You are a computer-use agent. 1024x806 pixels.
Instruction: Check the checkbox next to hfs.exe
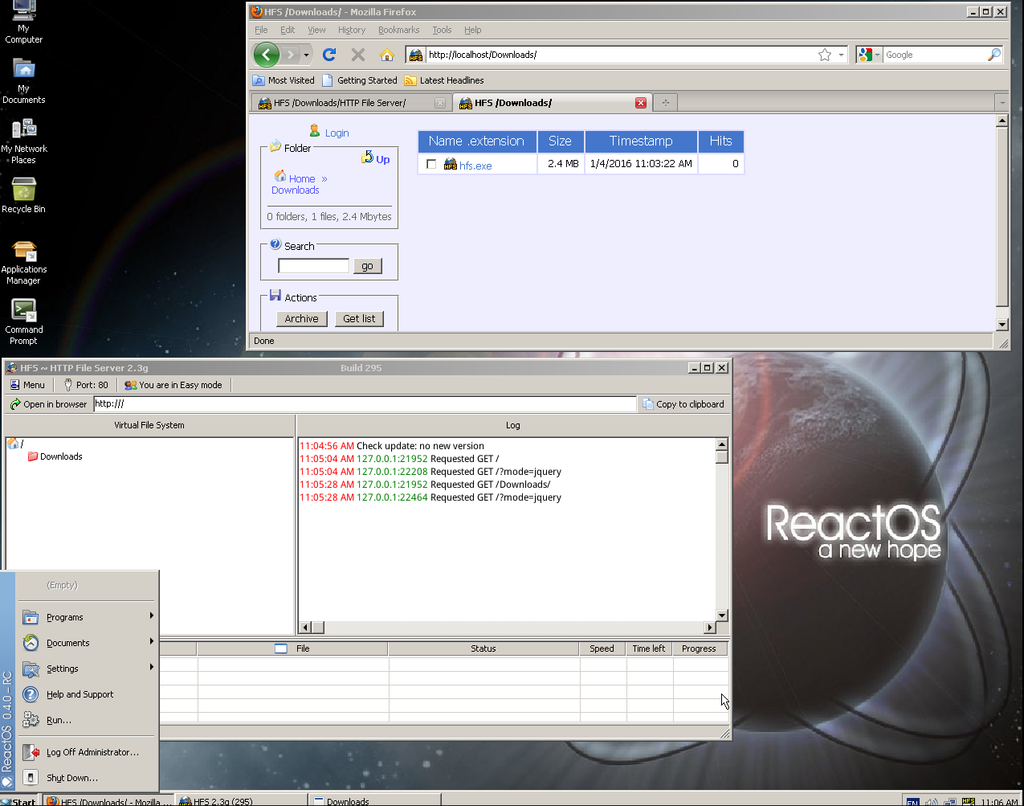click(x=429, y=163)
